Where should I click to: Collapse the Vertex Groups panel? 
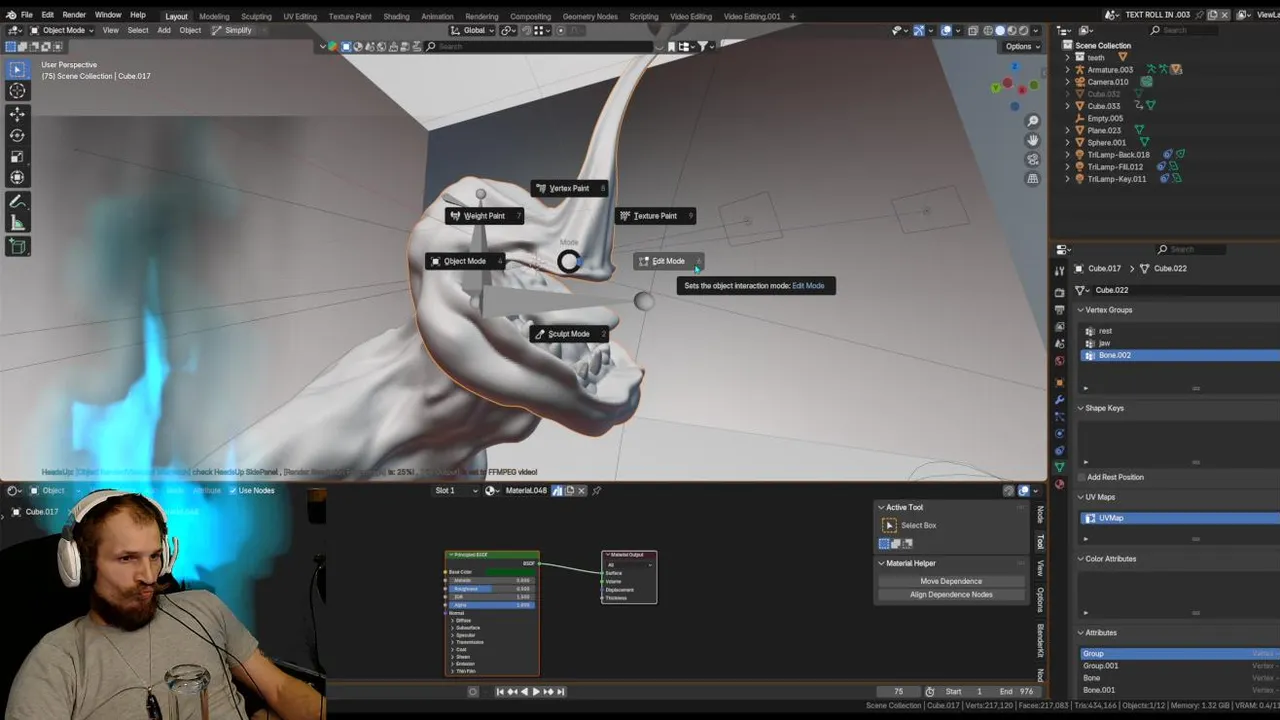(x=1081, y=310)
